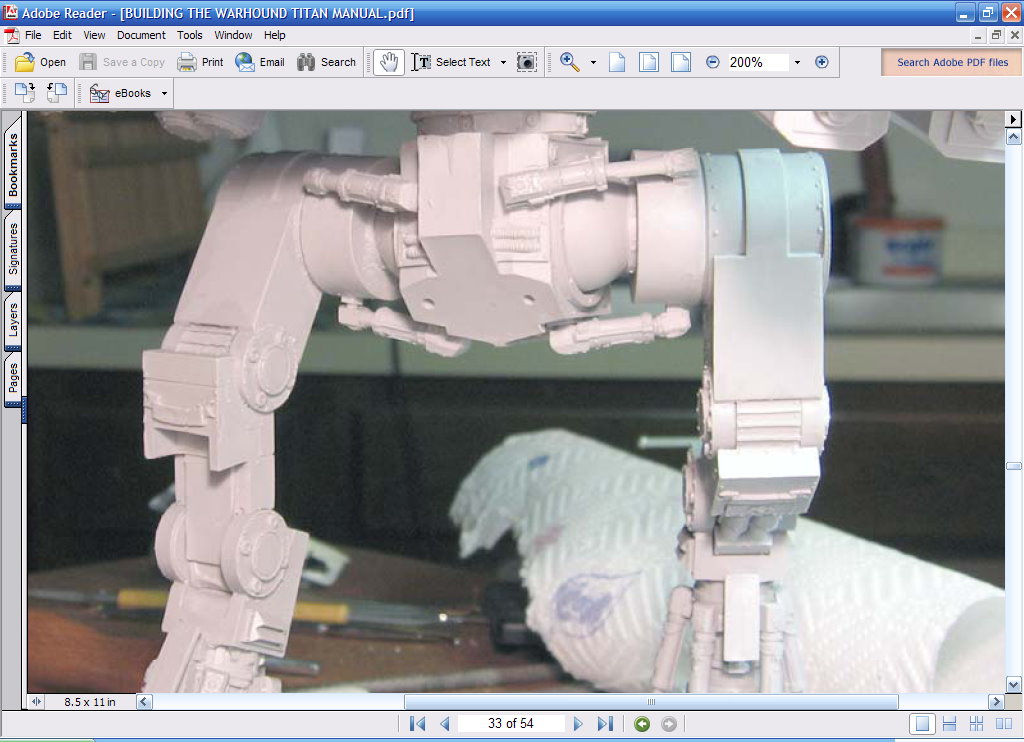Select the Hand tool
Image resolution: width=1024 pixels, height=742 pixels.
pyautogui.click(x=389, y=62)
